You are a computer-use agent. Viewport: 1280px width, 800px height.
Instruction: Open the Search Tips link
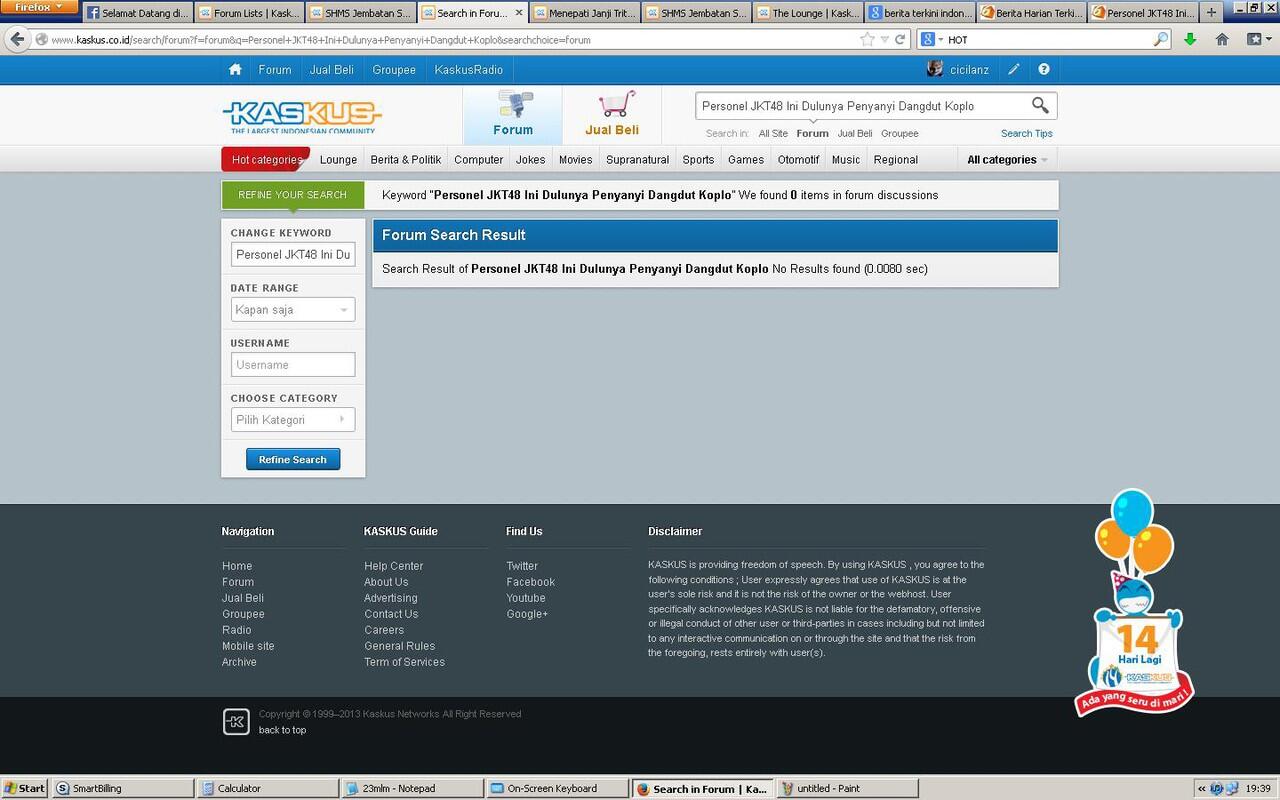1027,133
